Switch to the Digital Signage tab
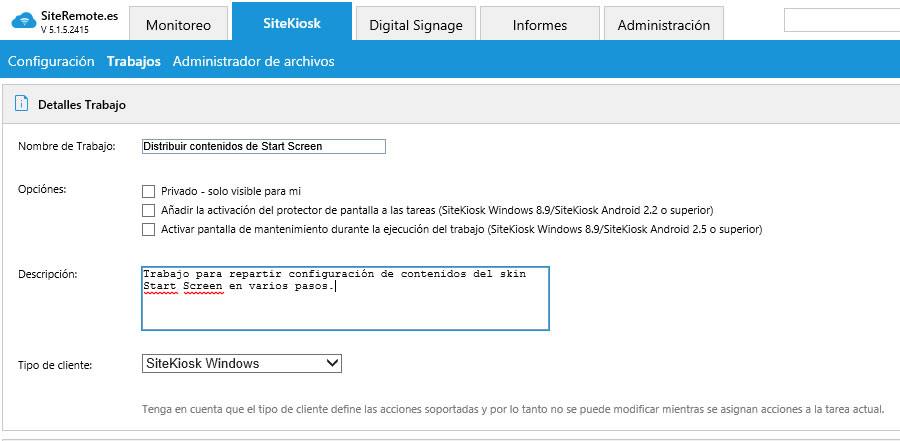900x441 pixels. click(416, 26)
